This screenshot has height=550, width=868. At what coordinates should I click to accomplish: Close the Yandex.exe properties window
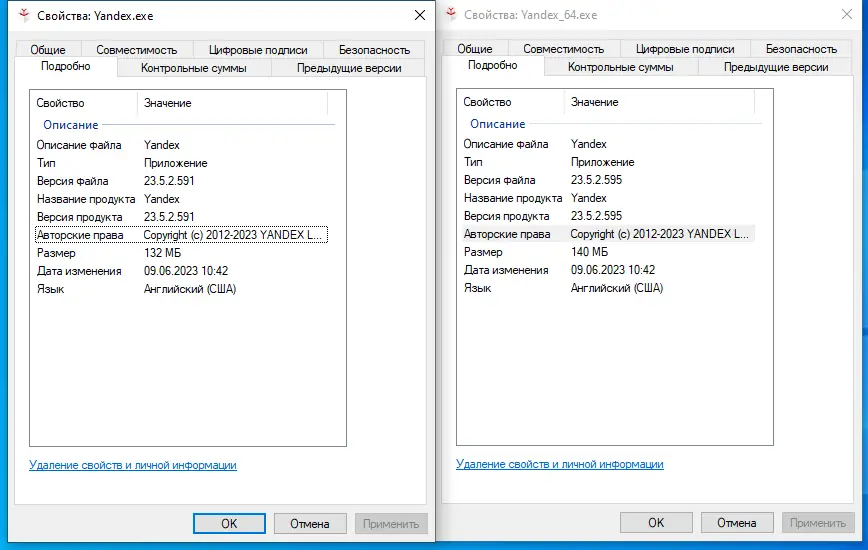pos(418,16)
